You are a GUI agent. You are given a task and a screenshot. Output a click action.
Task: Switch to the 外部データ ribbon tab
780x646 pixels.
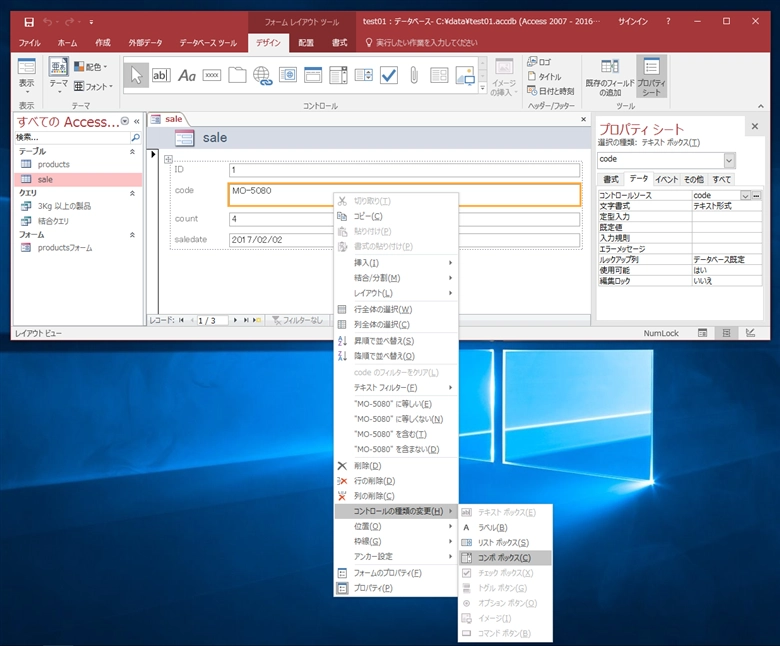[146, 43]
